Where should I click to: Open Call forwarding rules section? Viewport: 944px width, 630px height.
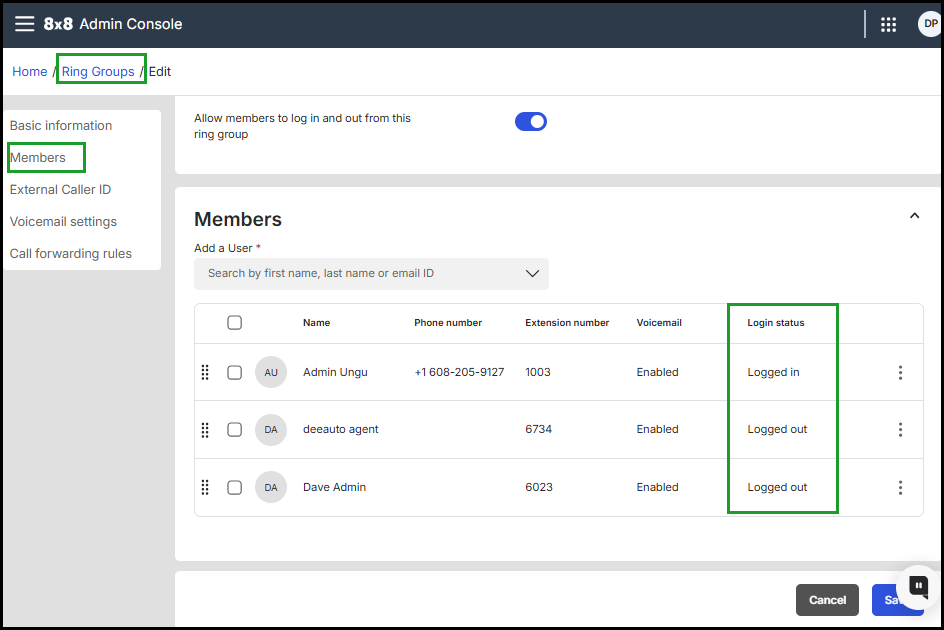tap(71, 254)
